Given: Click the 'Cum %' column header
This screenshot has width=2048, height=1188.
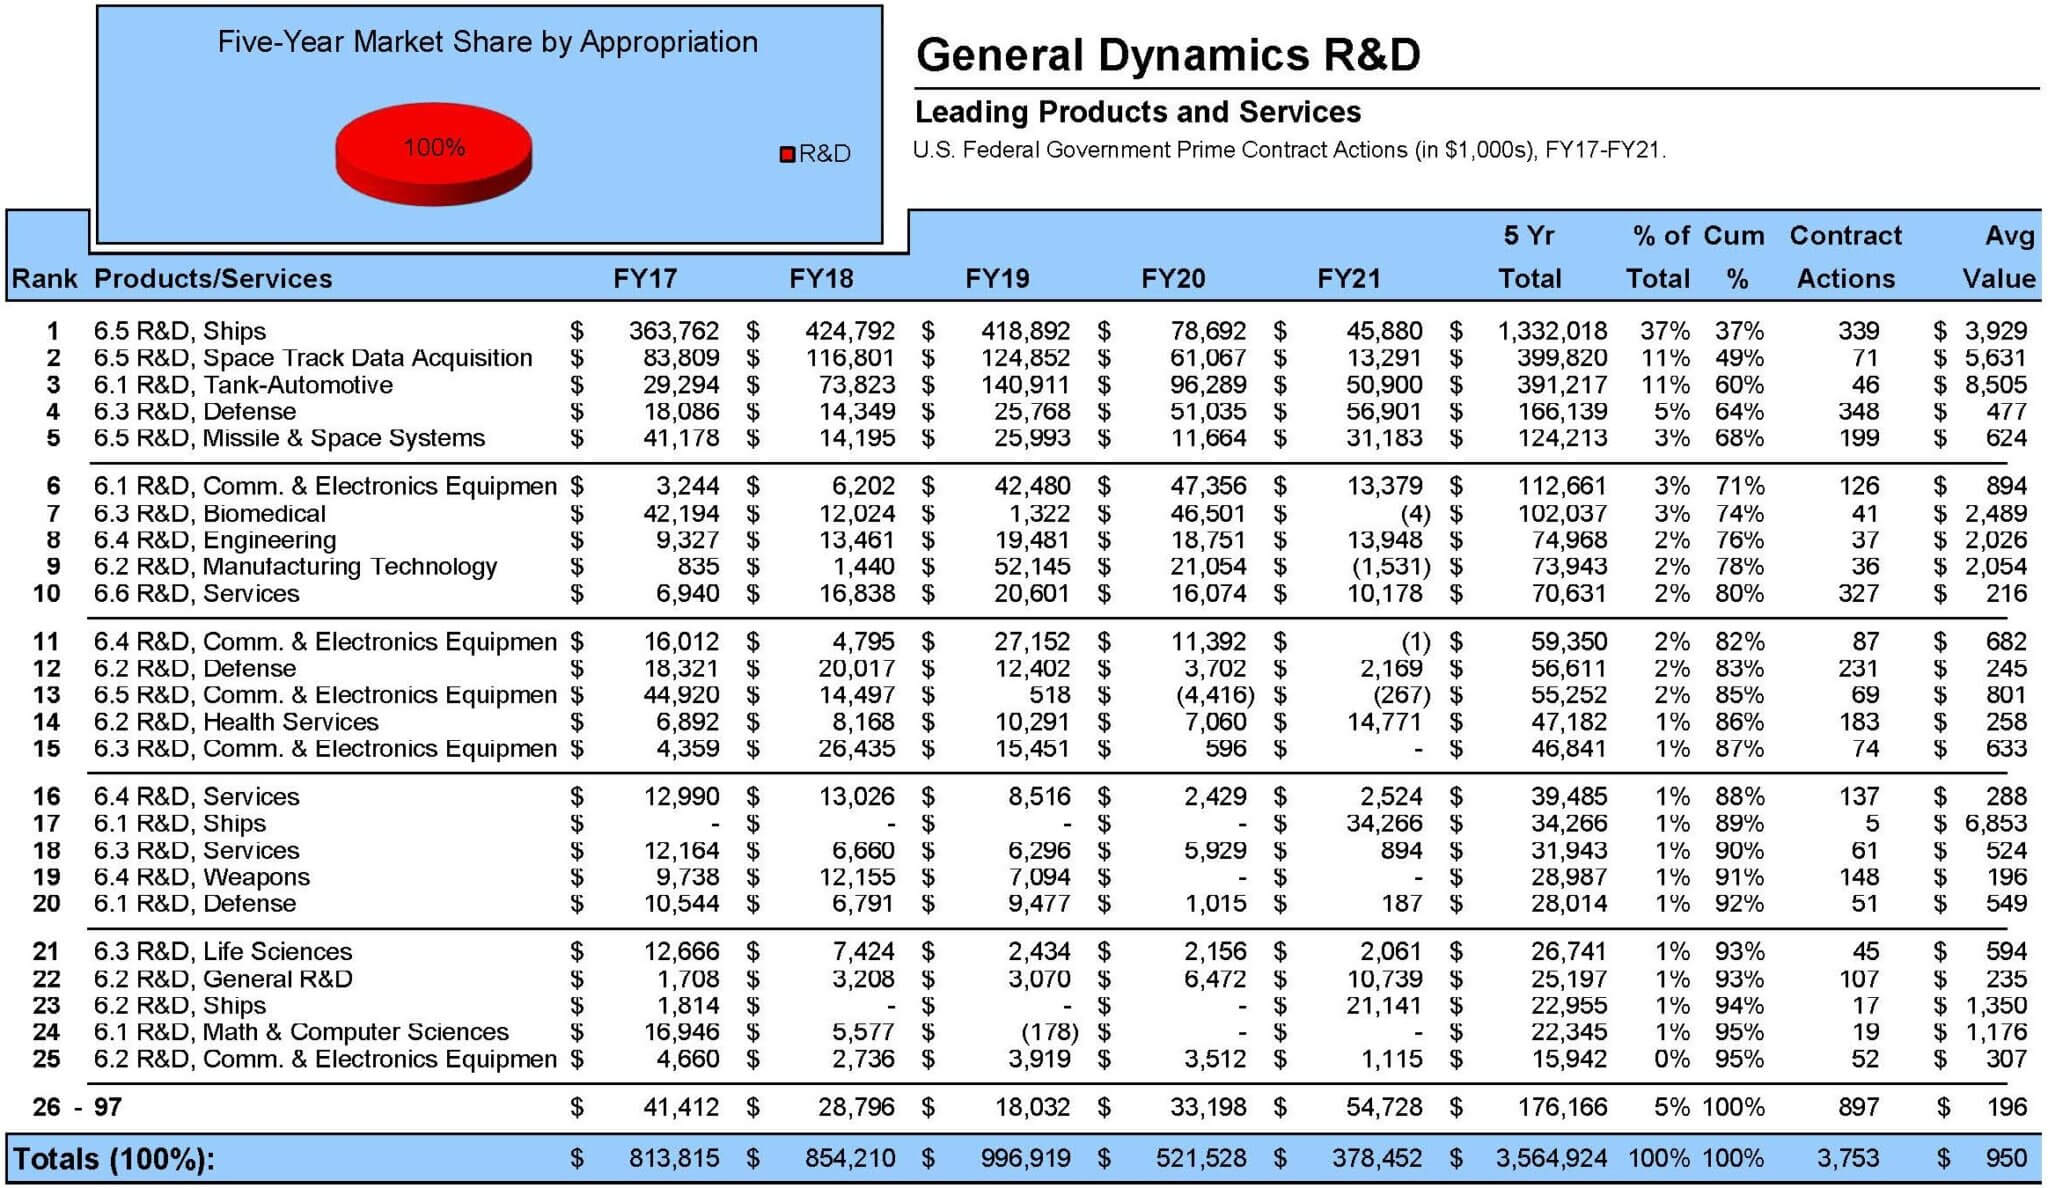Looking at the screenshot, I should coord(1734,257).
